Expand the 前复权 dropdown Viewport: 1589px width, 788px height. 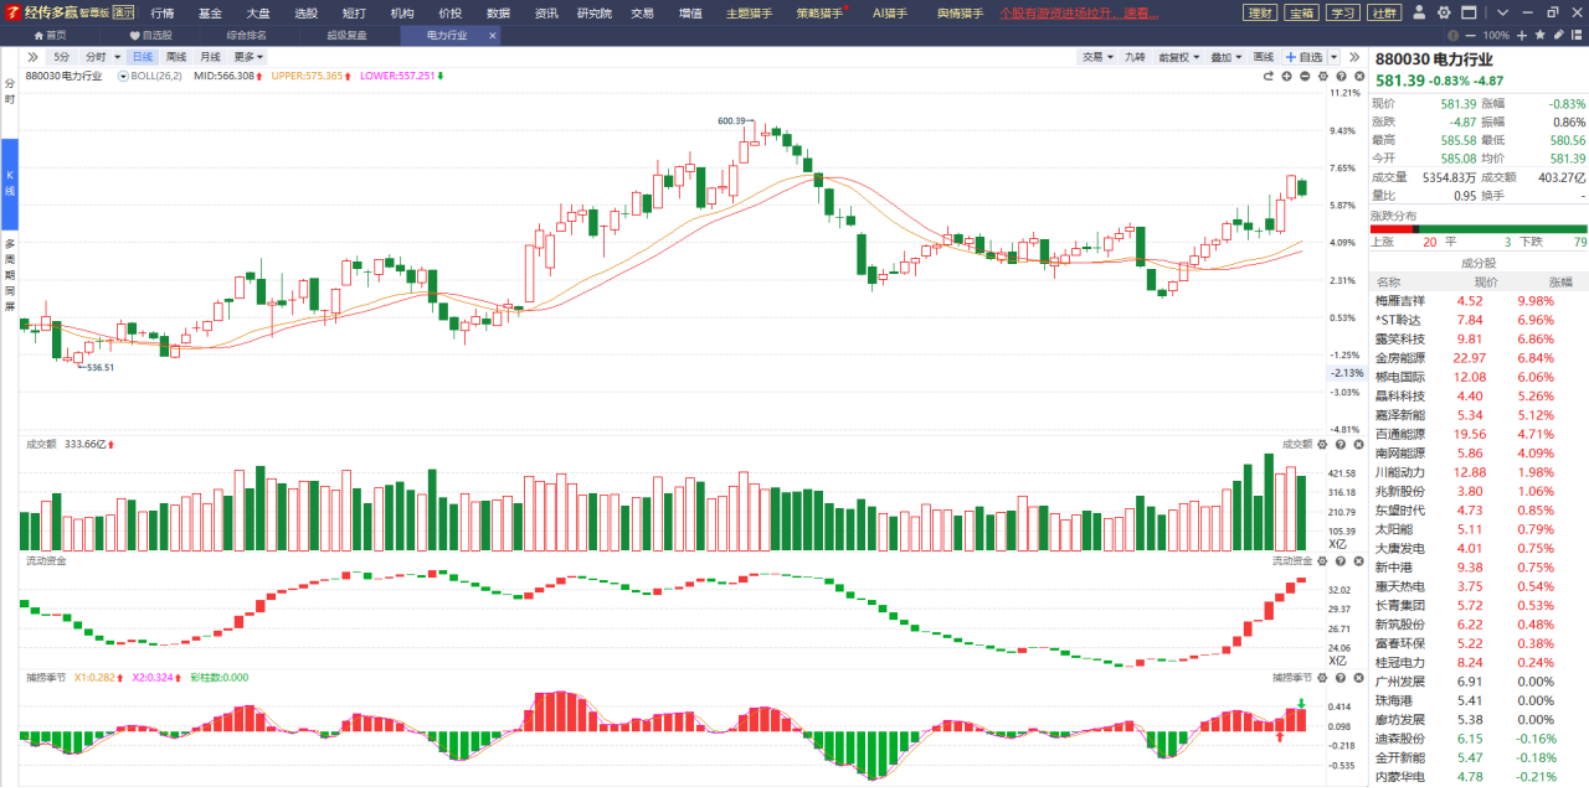[1178, 57]
